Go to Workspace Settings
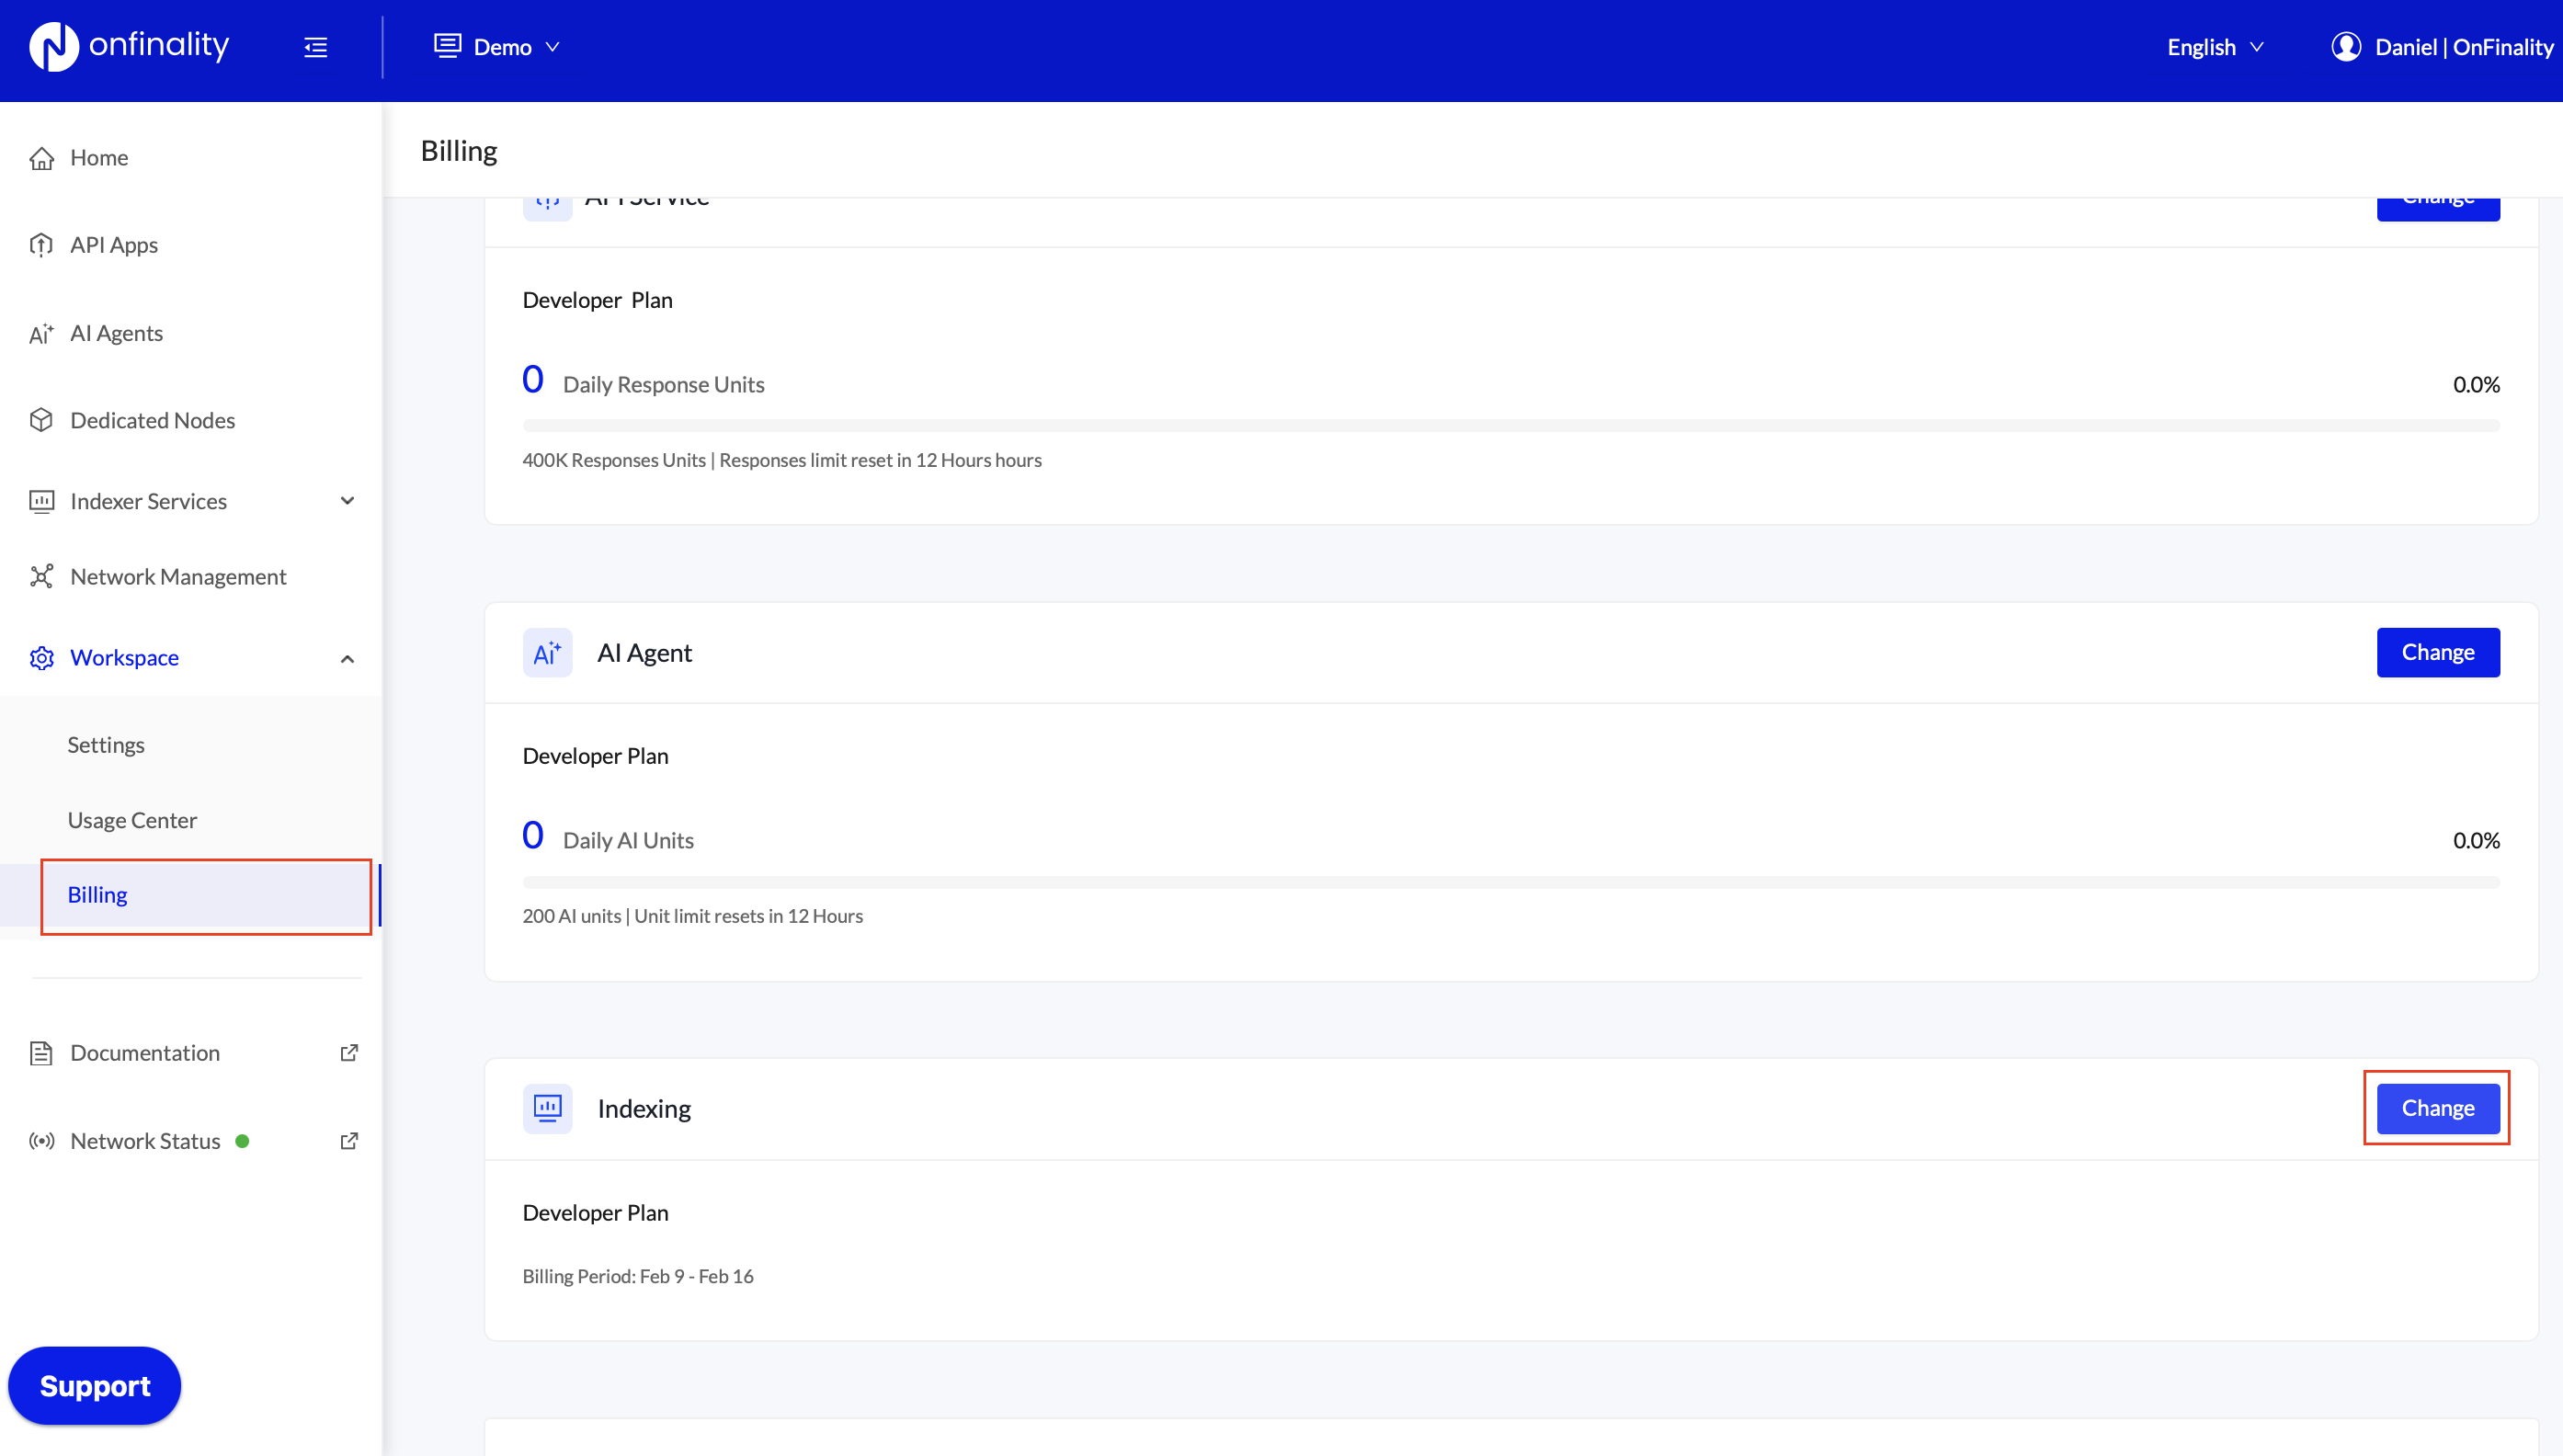The height and width of the screenshot is (1456, 2563). (x=106, y=745)
